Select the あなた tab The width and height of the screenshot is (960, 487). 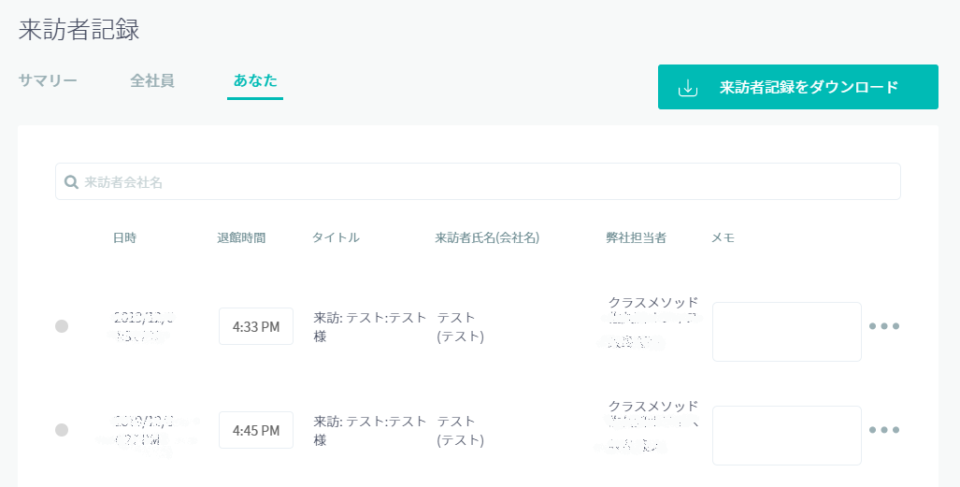[x=255, y=81]
